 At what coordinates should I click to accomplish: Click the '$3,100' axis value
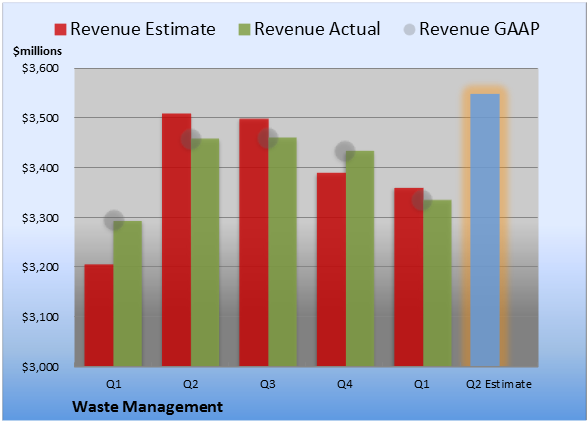coord(40,317)
